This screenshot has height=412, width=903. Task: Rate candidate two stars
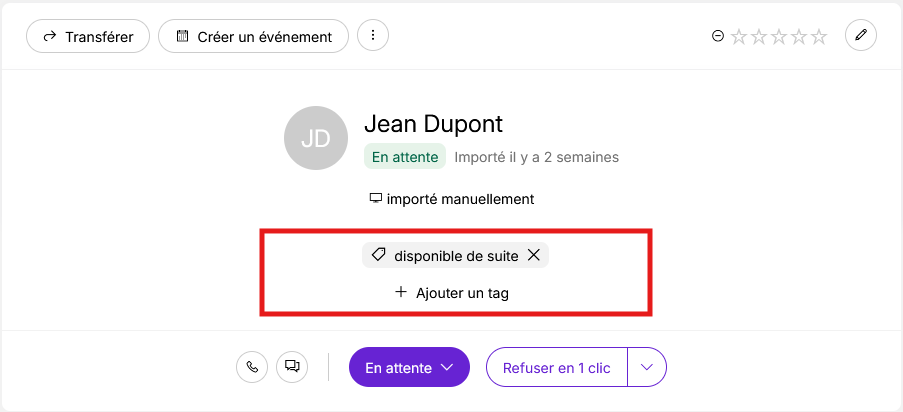759,37
